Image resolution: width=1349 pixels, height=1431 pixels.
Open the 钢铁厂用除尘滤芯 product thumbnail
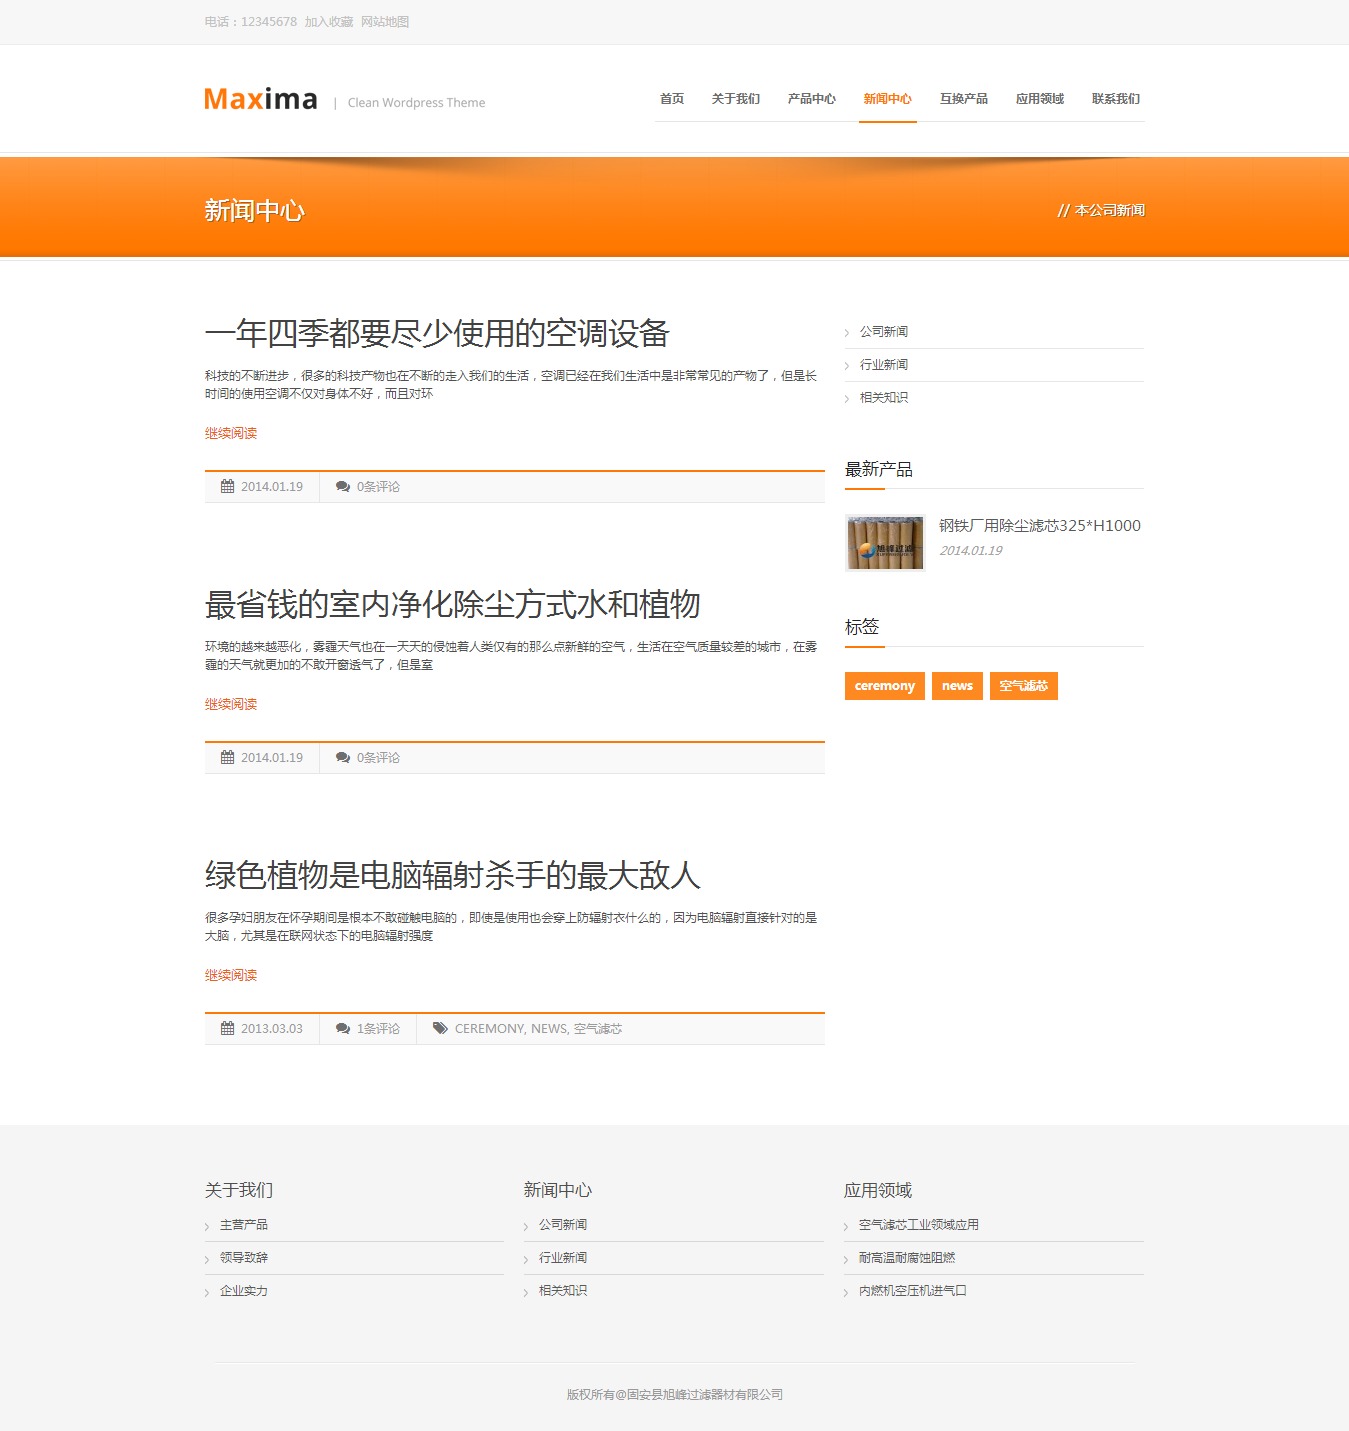click(x=885, y=543)
